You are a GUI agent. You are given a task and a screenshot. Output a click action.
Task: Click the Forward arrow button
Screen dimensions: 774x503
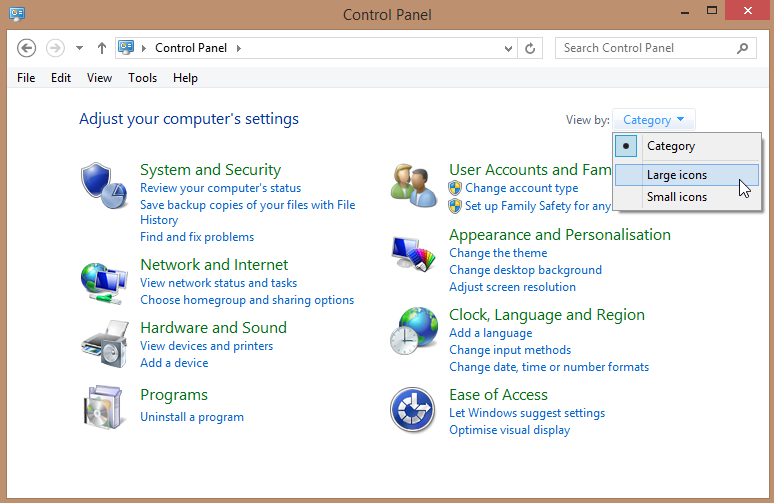(x=55, y=48)
